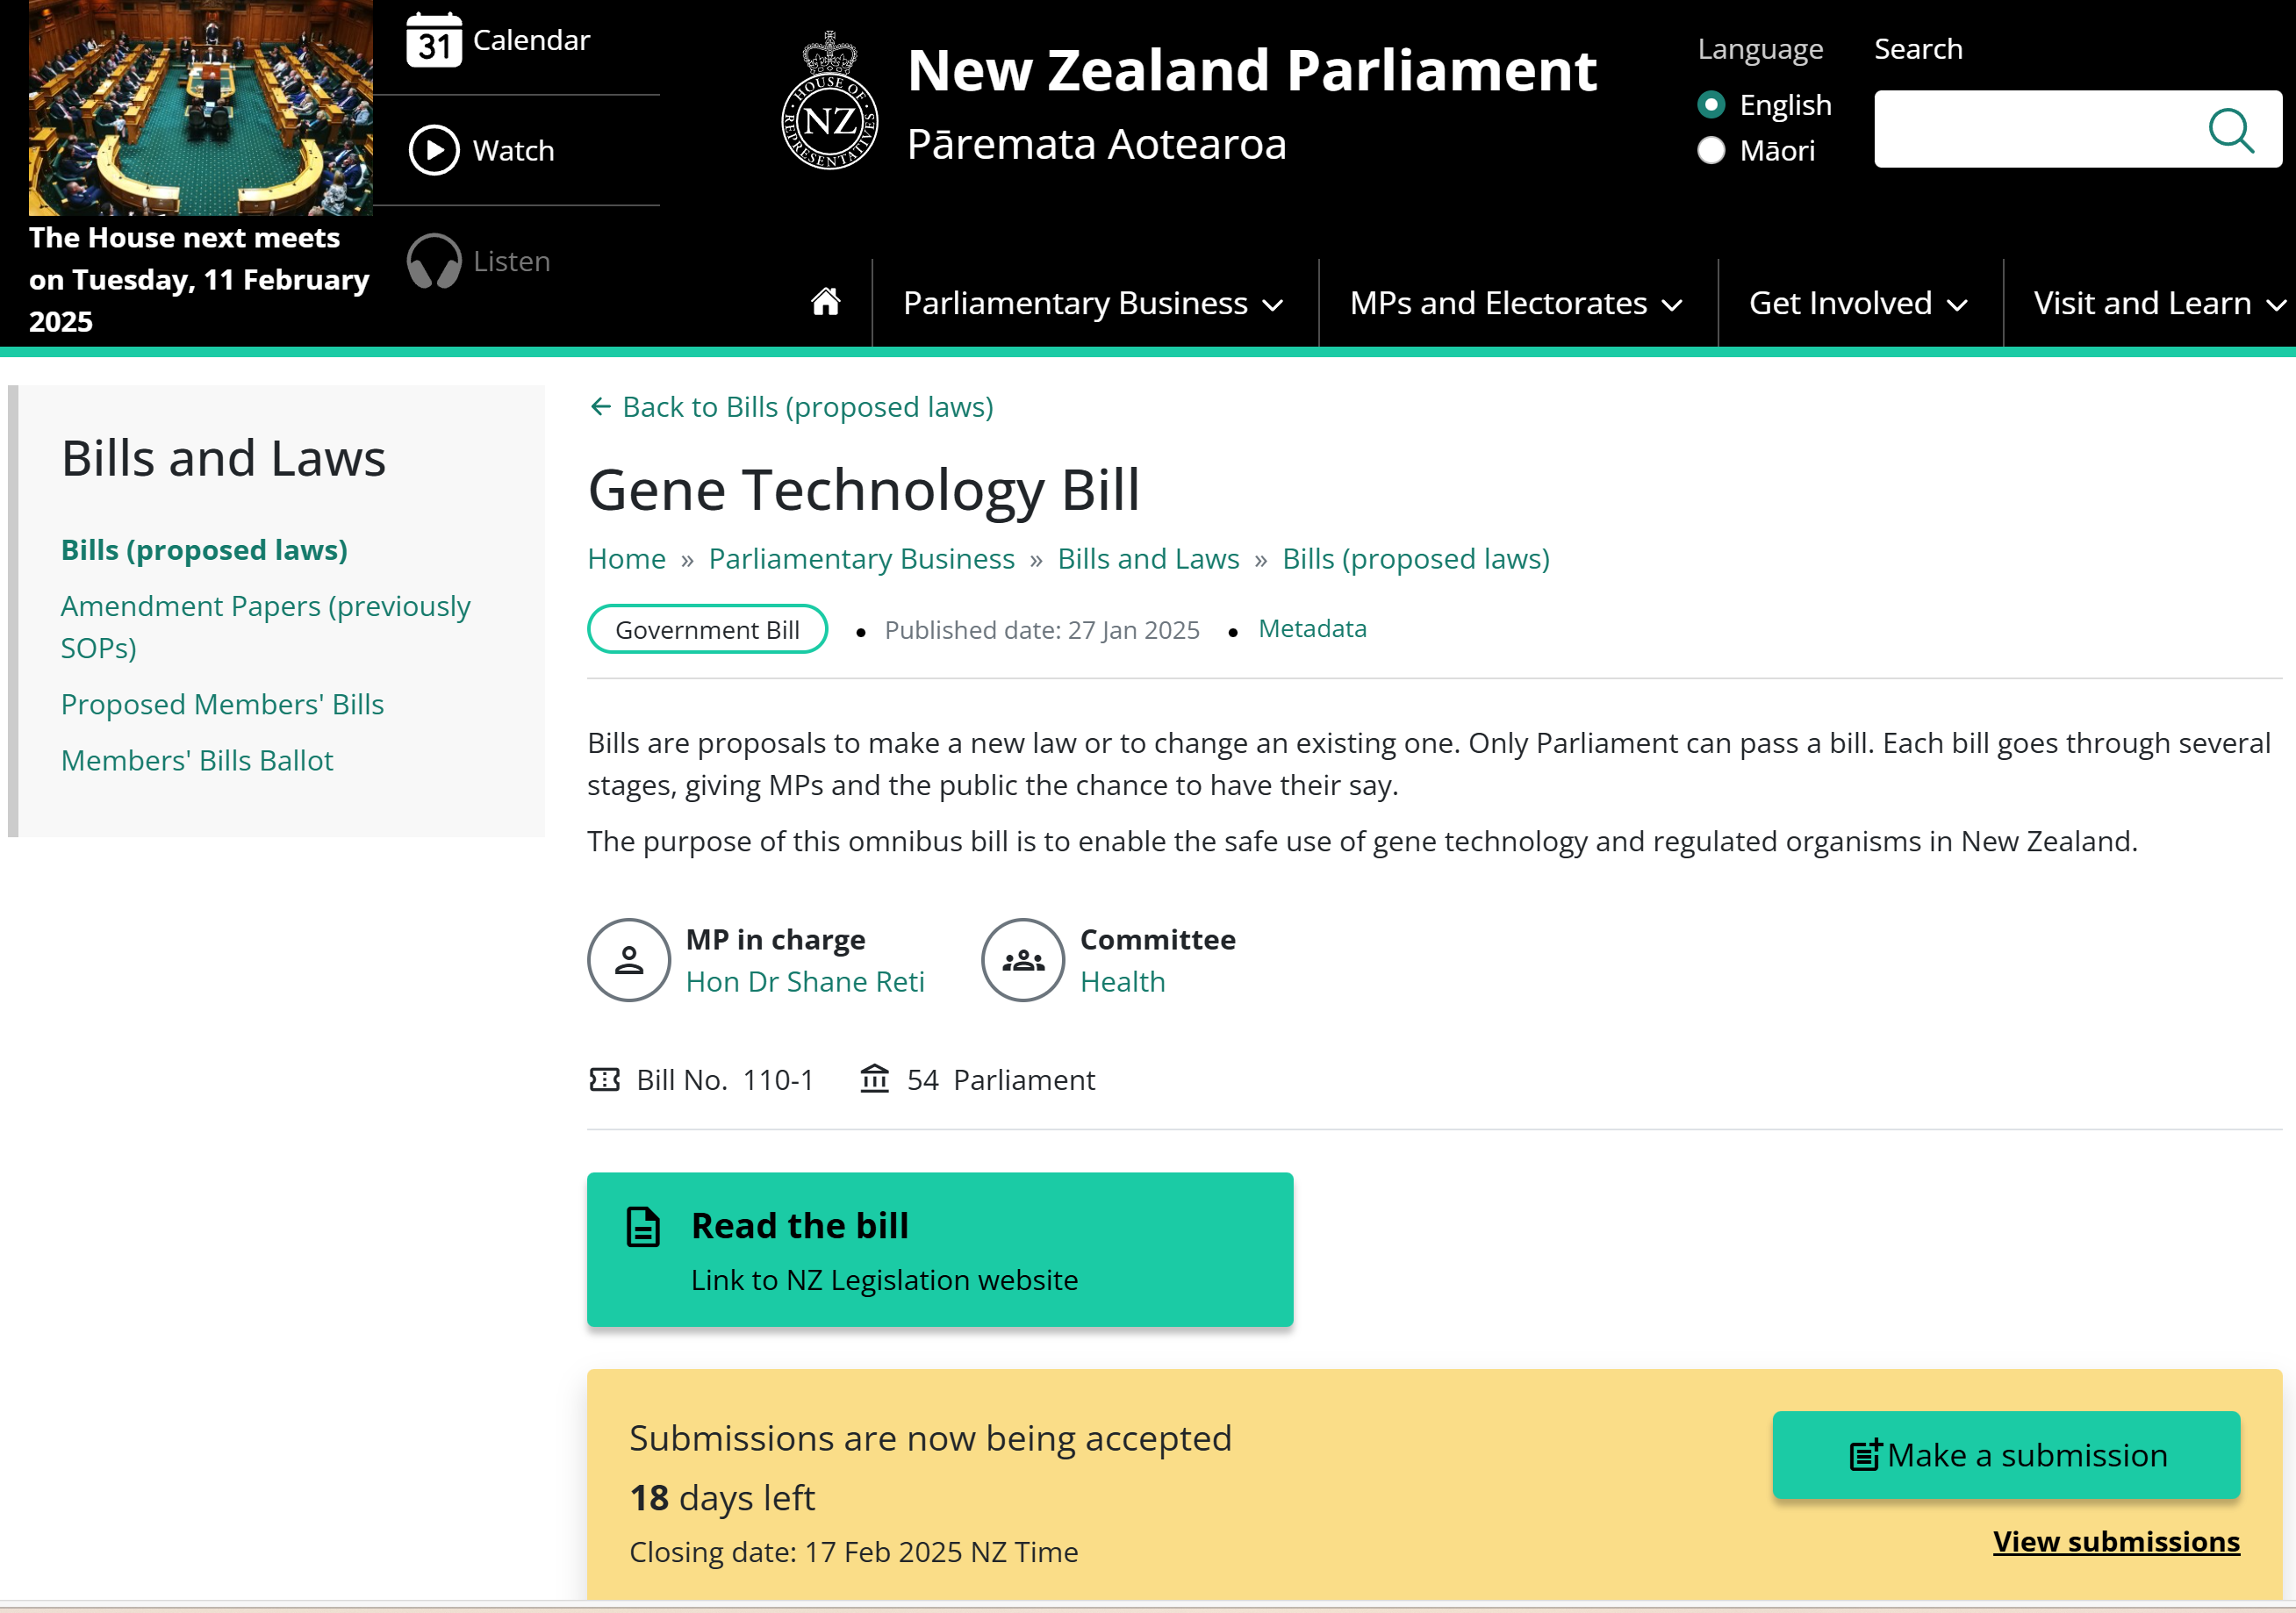Click Home breadcrumb link
Screen dimensions: 2296x1613
(626, 559)
